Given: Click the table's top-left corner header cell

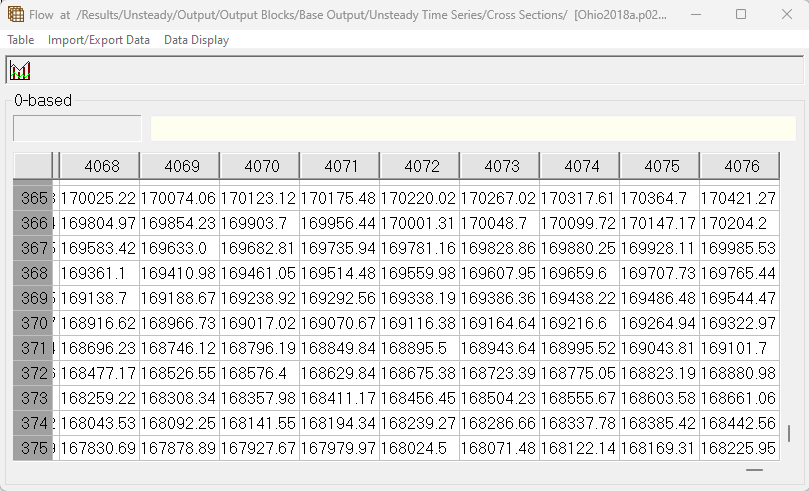Looking at the screenshot, I should tap(33, 166).
